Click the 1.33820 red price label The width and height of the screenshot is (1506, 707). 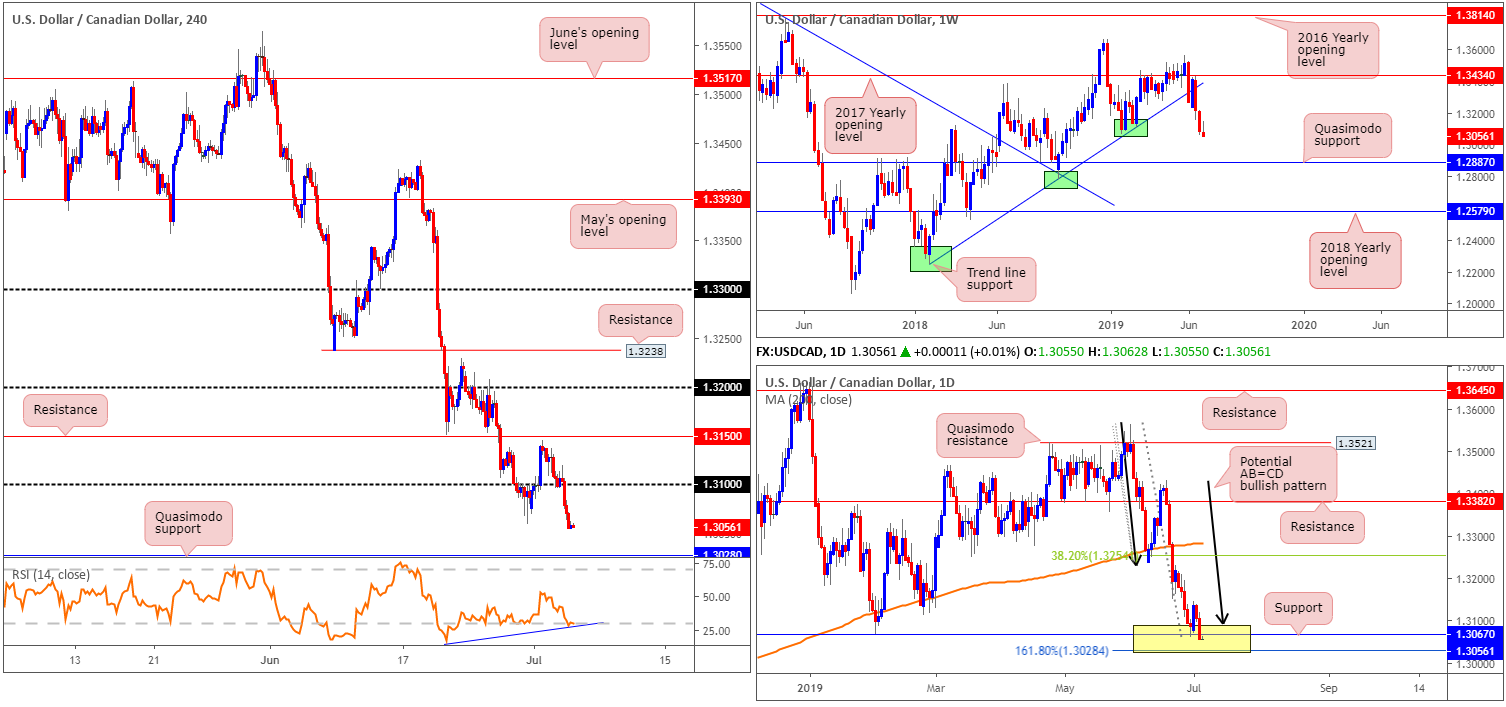coord(1475,501)
